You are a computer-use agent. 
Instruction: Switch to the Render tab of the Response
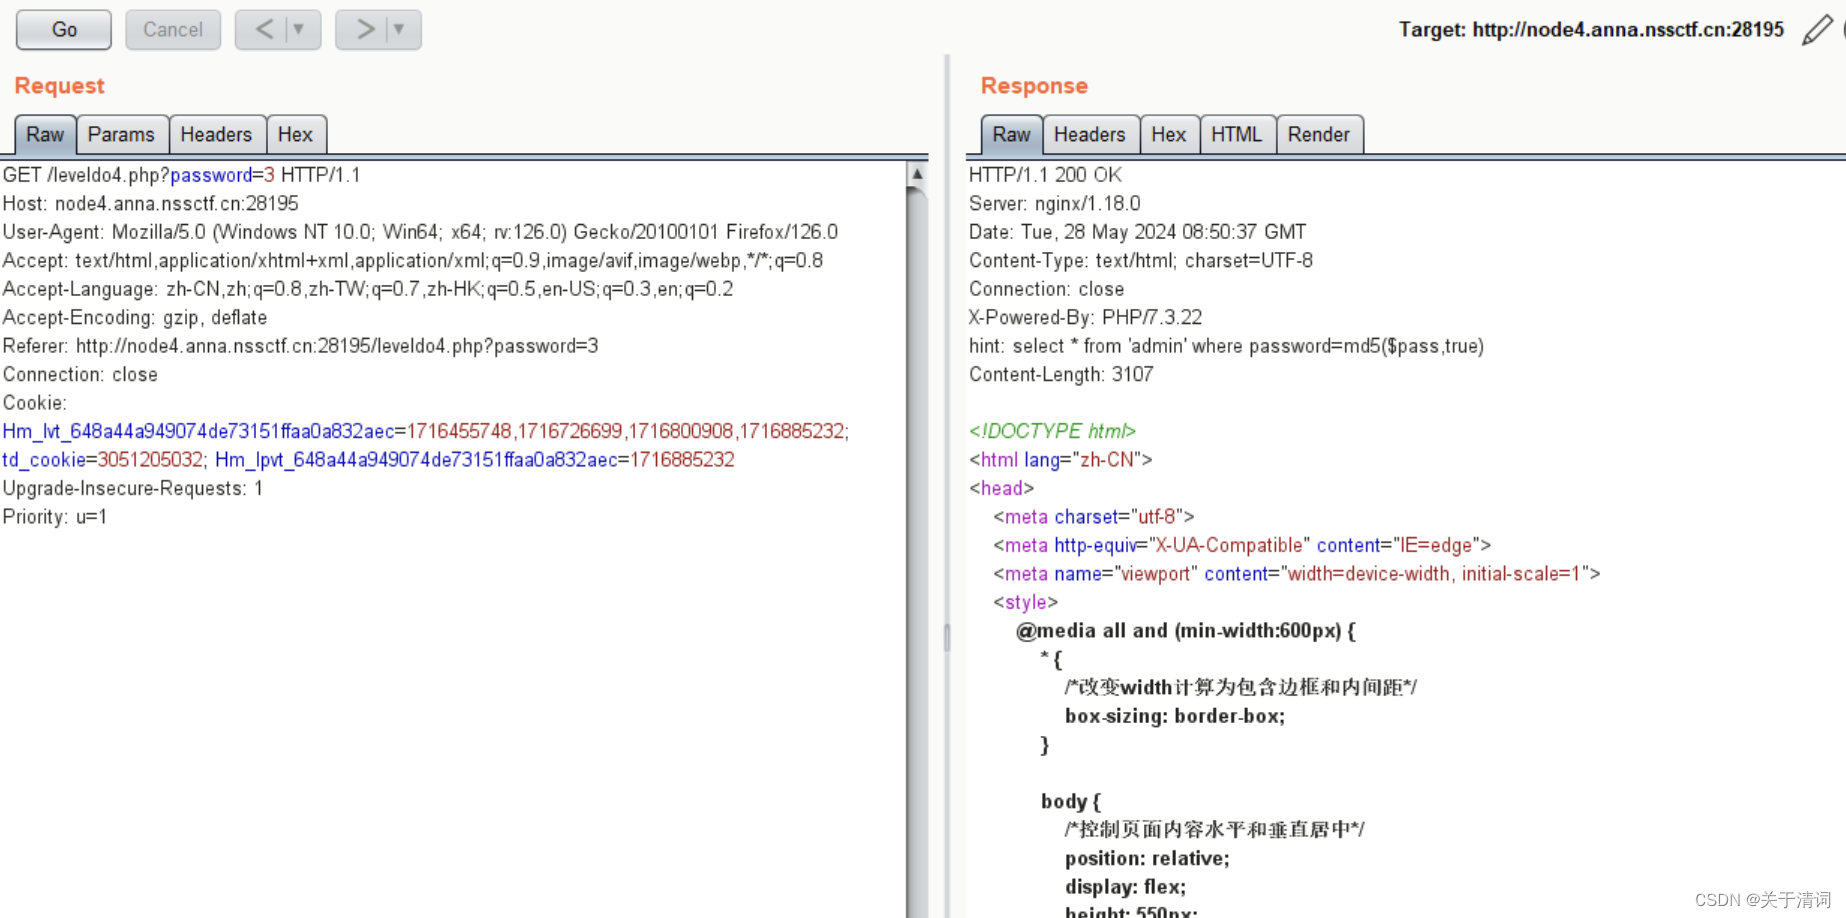click(x=1319, y=134)
